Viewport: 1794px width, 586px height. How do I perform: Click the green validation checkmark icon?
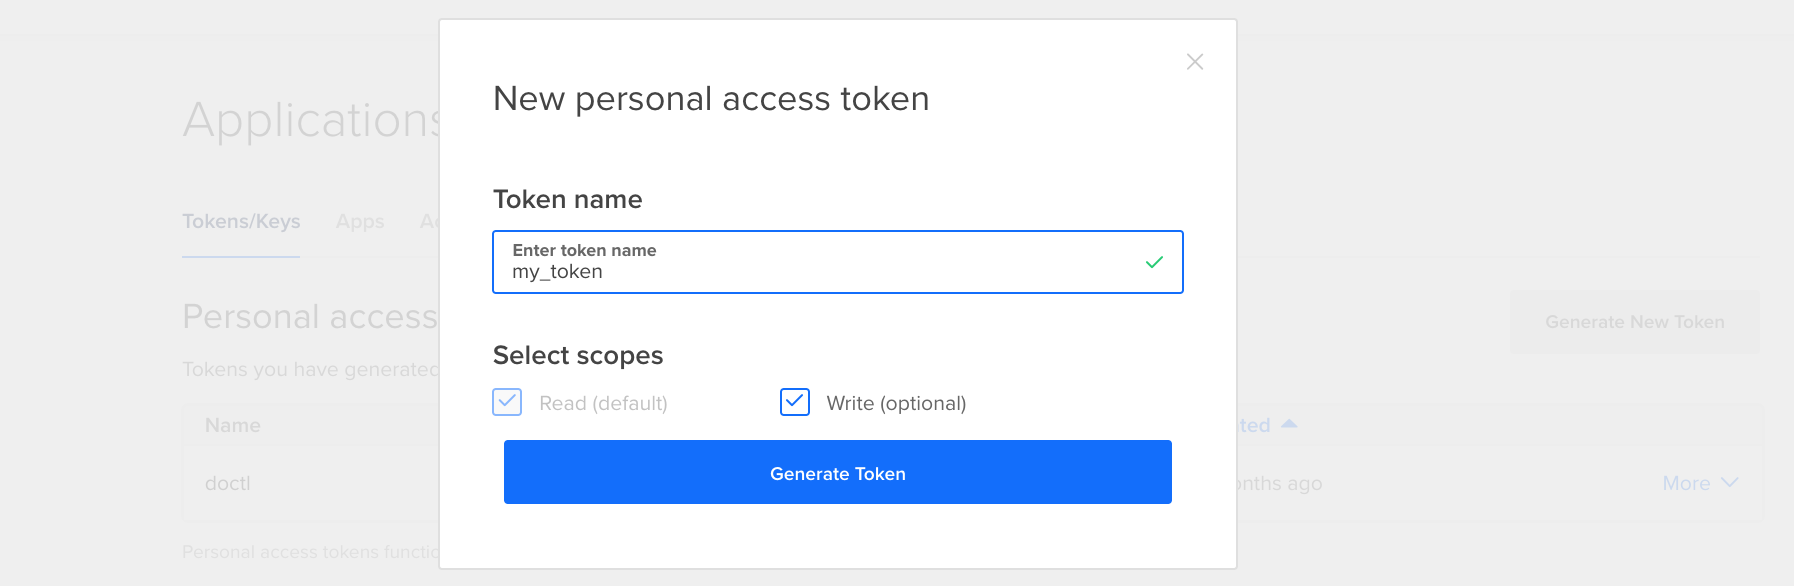[1154, 262]
